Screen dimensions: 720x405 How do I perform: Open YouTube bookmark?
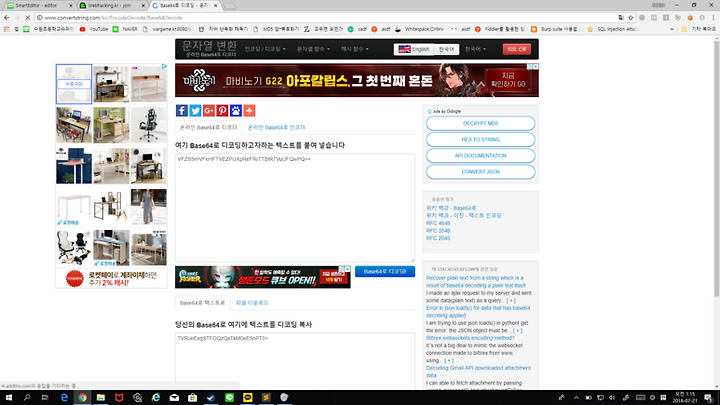tap(94, 29)
